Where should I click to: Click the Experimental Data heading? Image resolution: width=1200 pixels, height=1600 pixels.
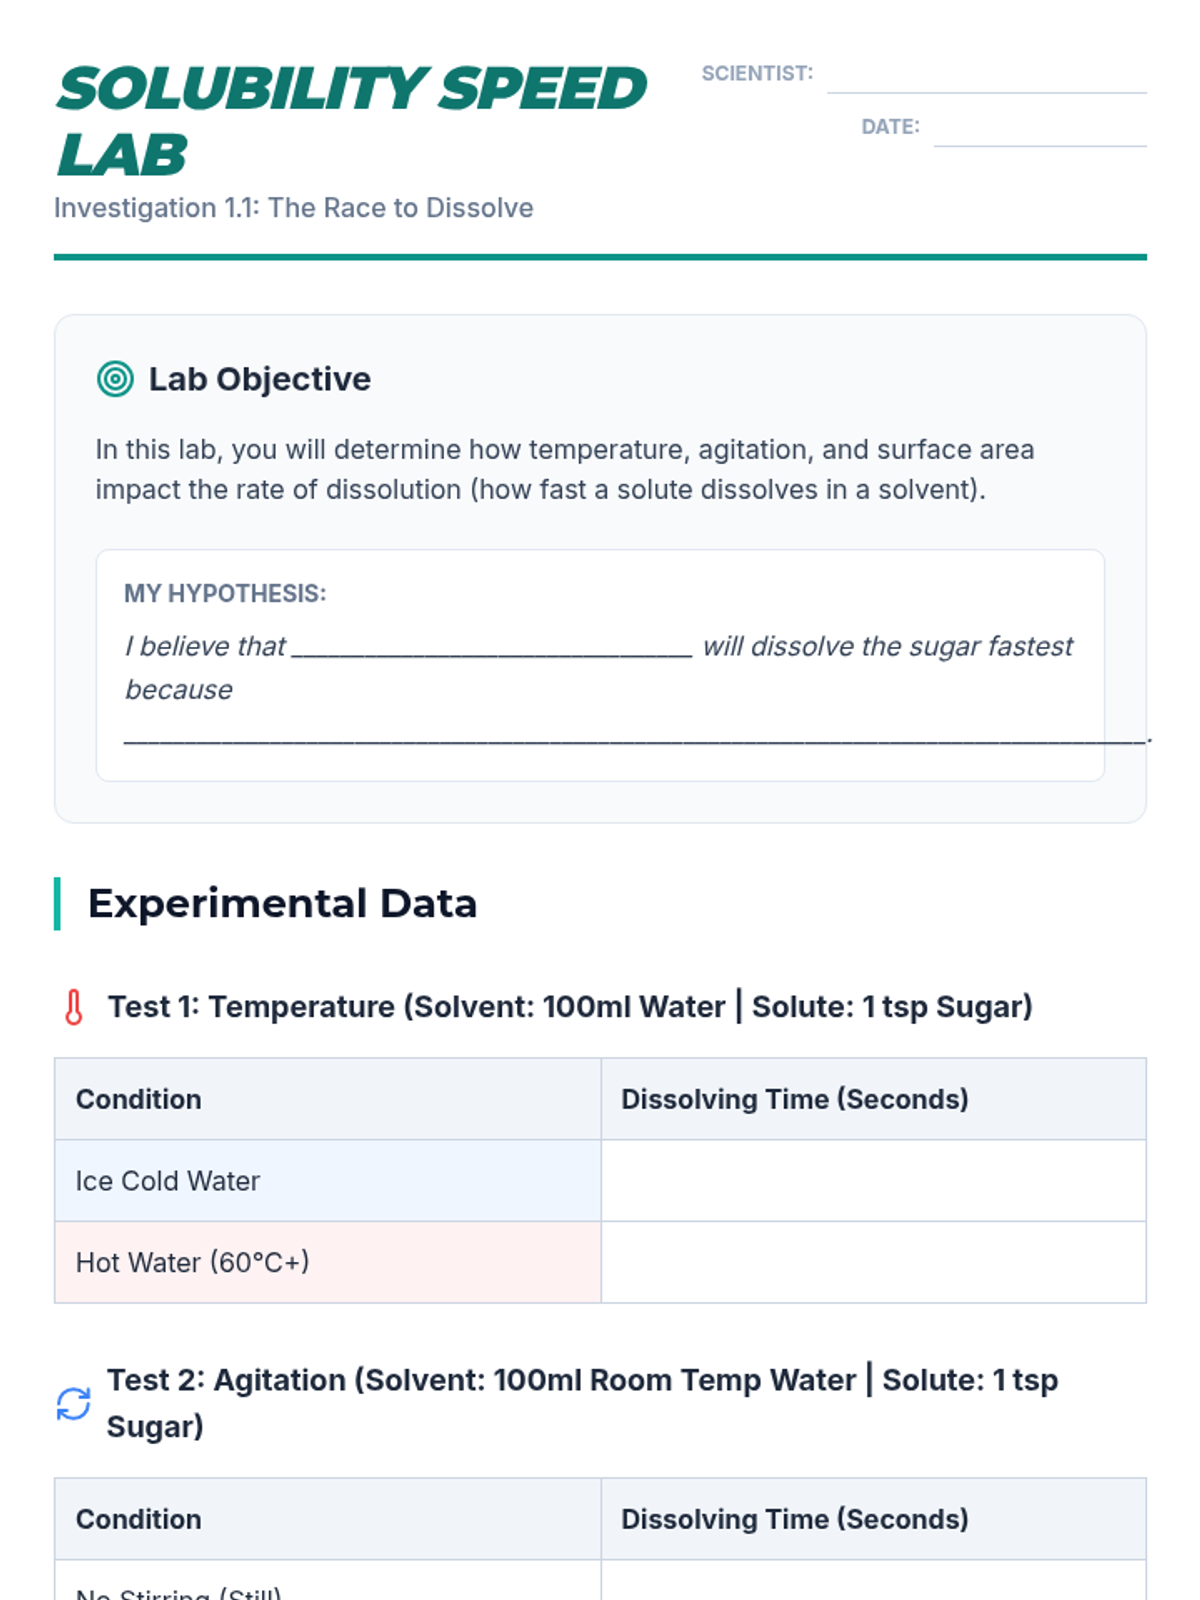pyautogui.click(x=282, y=904)
